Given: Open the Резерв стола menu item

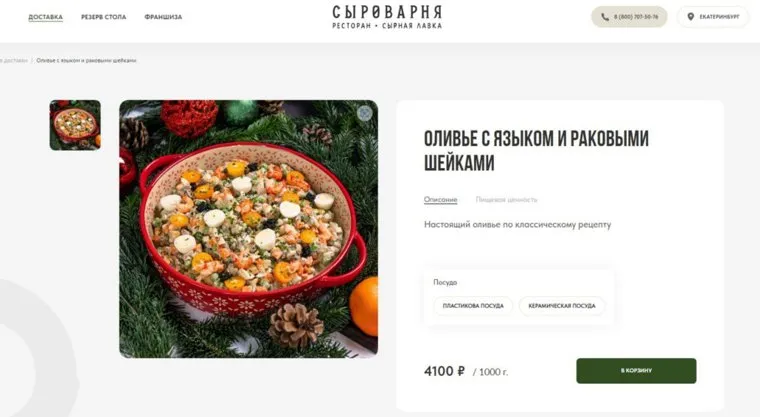Looking at the screenshot, I should click(103, 17).
